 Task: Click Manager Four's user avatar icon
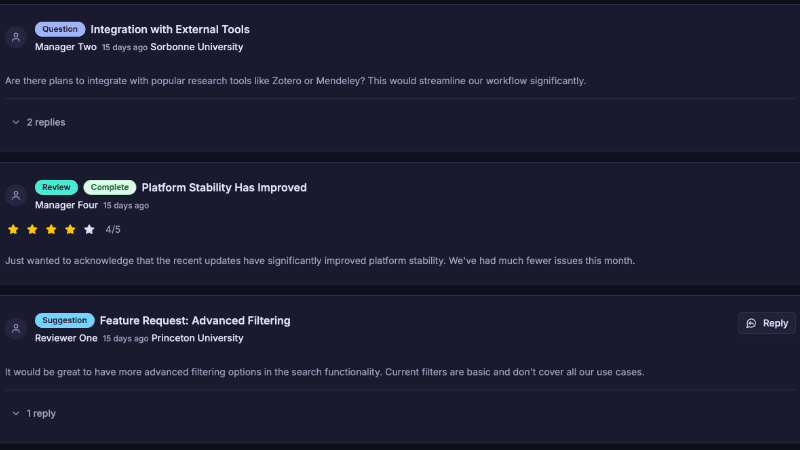(16, 195)
